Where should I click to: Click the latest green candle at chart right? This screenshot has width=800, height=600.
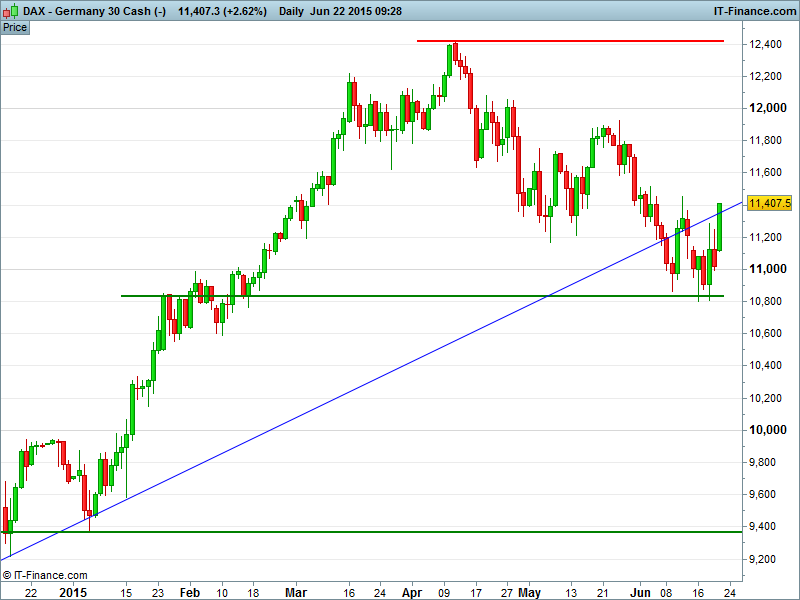[719, 226]
